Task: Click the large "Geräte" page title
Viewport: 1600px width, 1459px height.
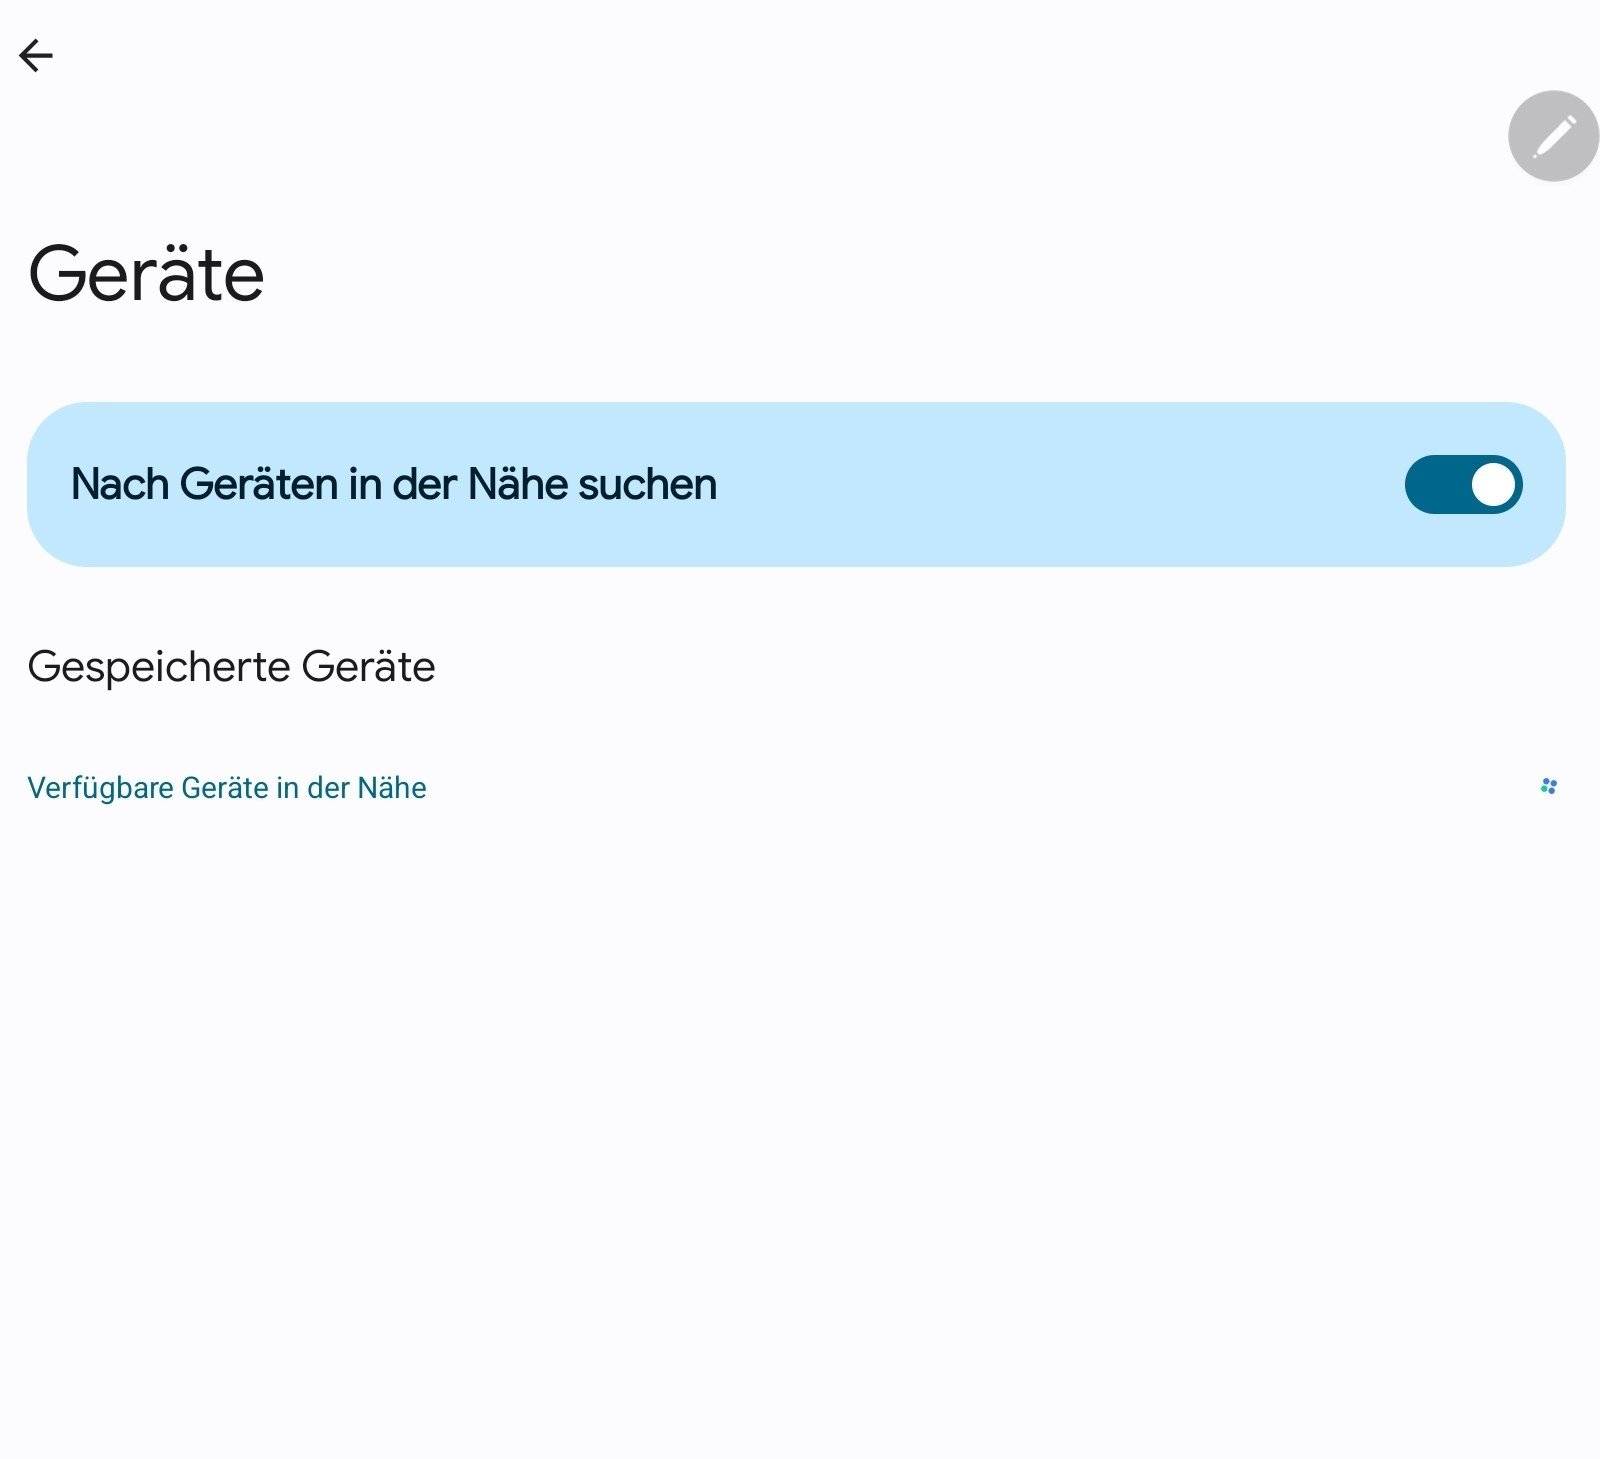Action: (x=146, y=274)
